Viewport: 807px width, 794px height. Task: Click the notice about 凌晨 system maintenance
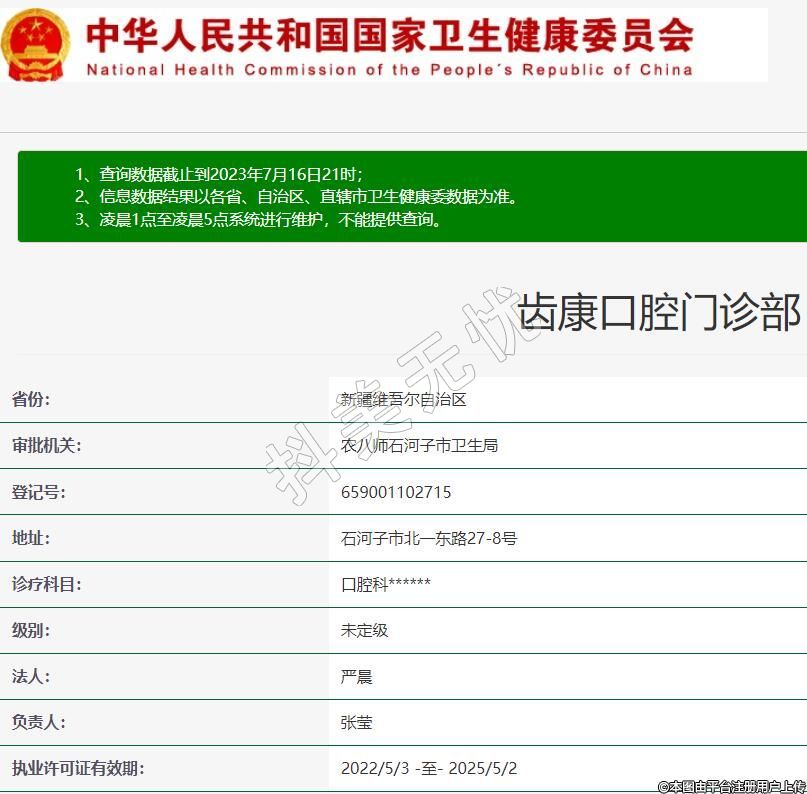coord(257,220)
